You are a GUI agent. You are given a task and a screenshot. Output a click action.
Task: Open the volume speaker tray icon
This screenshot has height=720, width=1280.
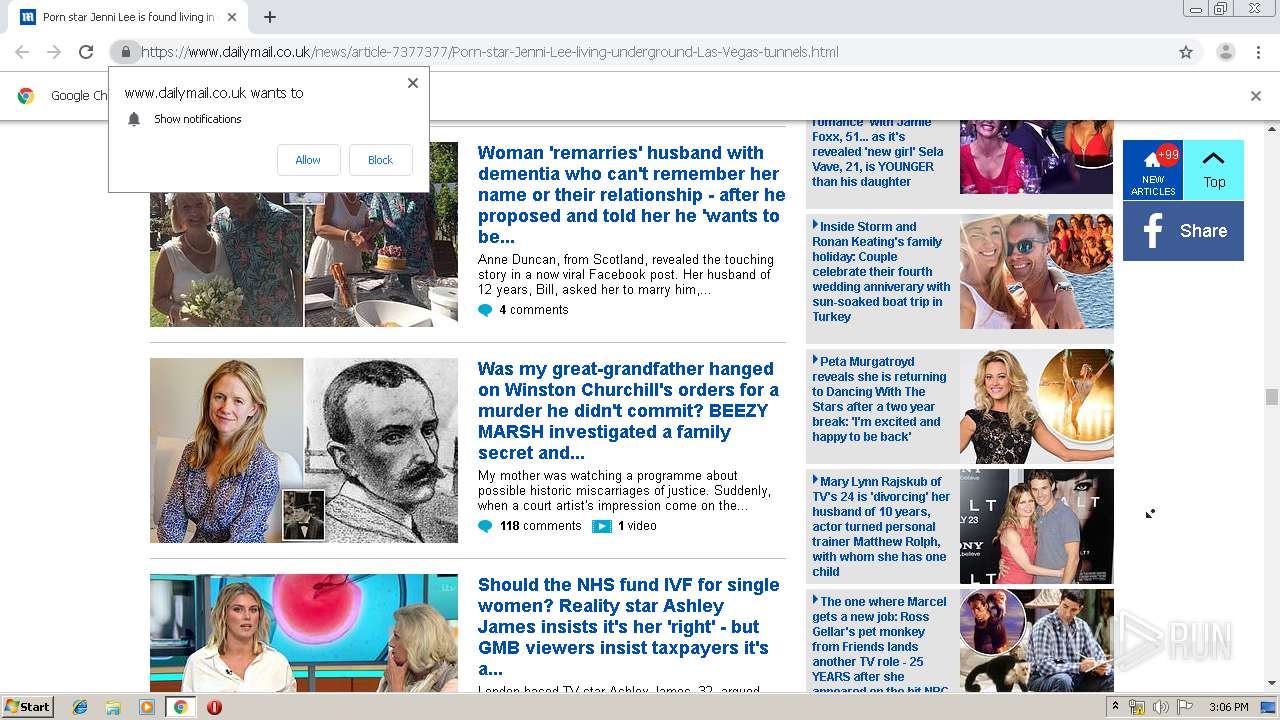coord(1160,707)
